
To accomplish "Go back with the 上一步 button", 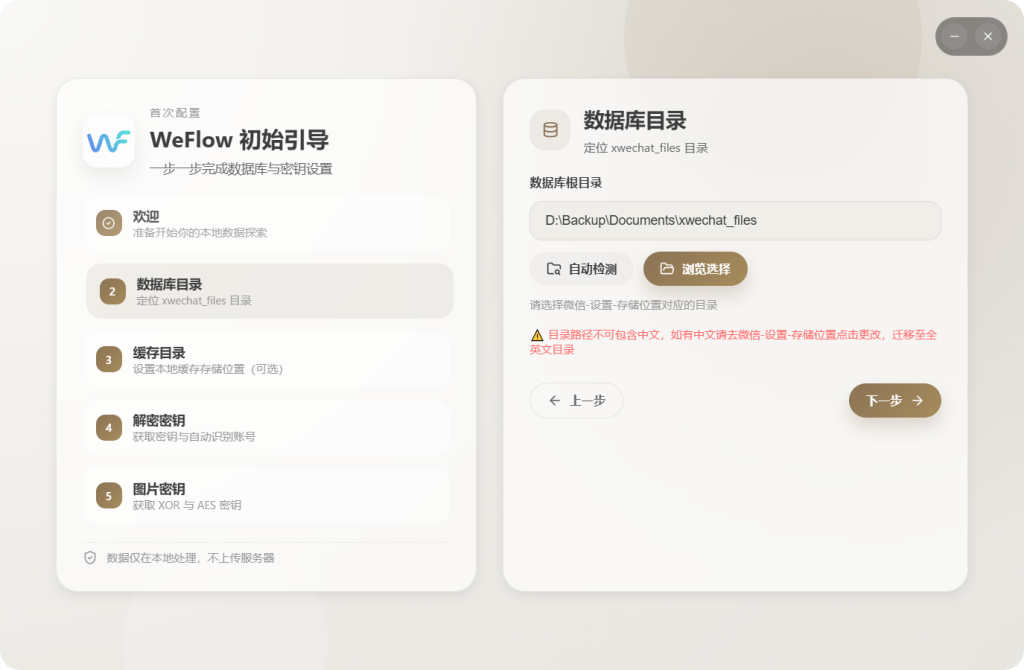I will click(x=576, y=401).
